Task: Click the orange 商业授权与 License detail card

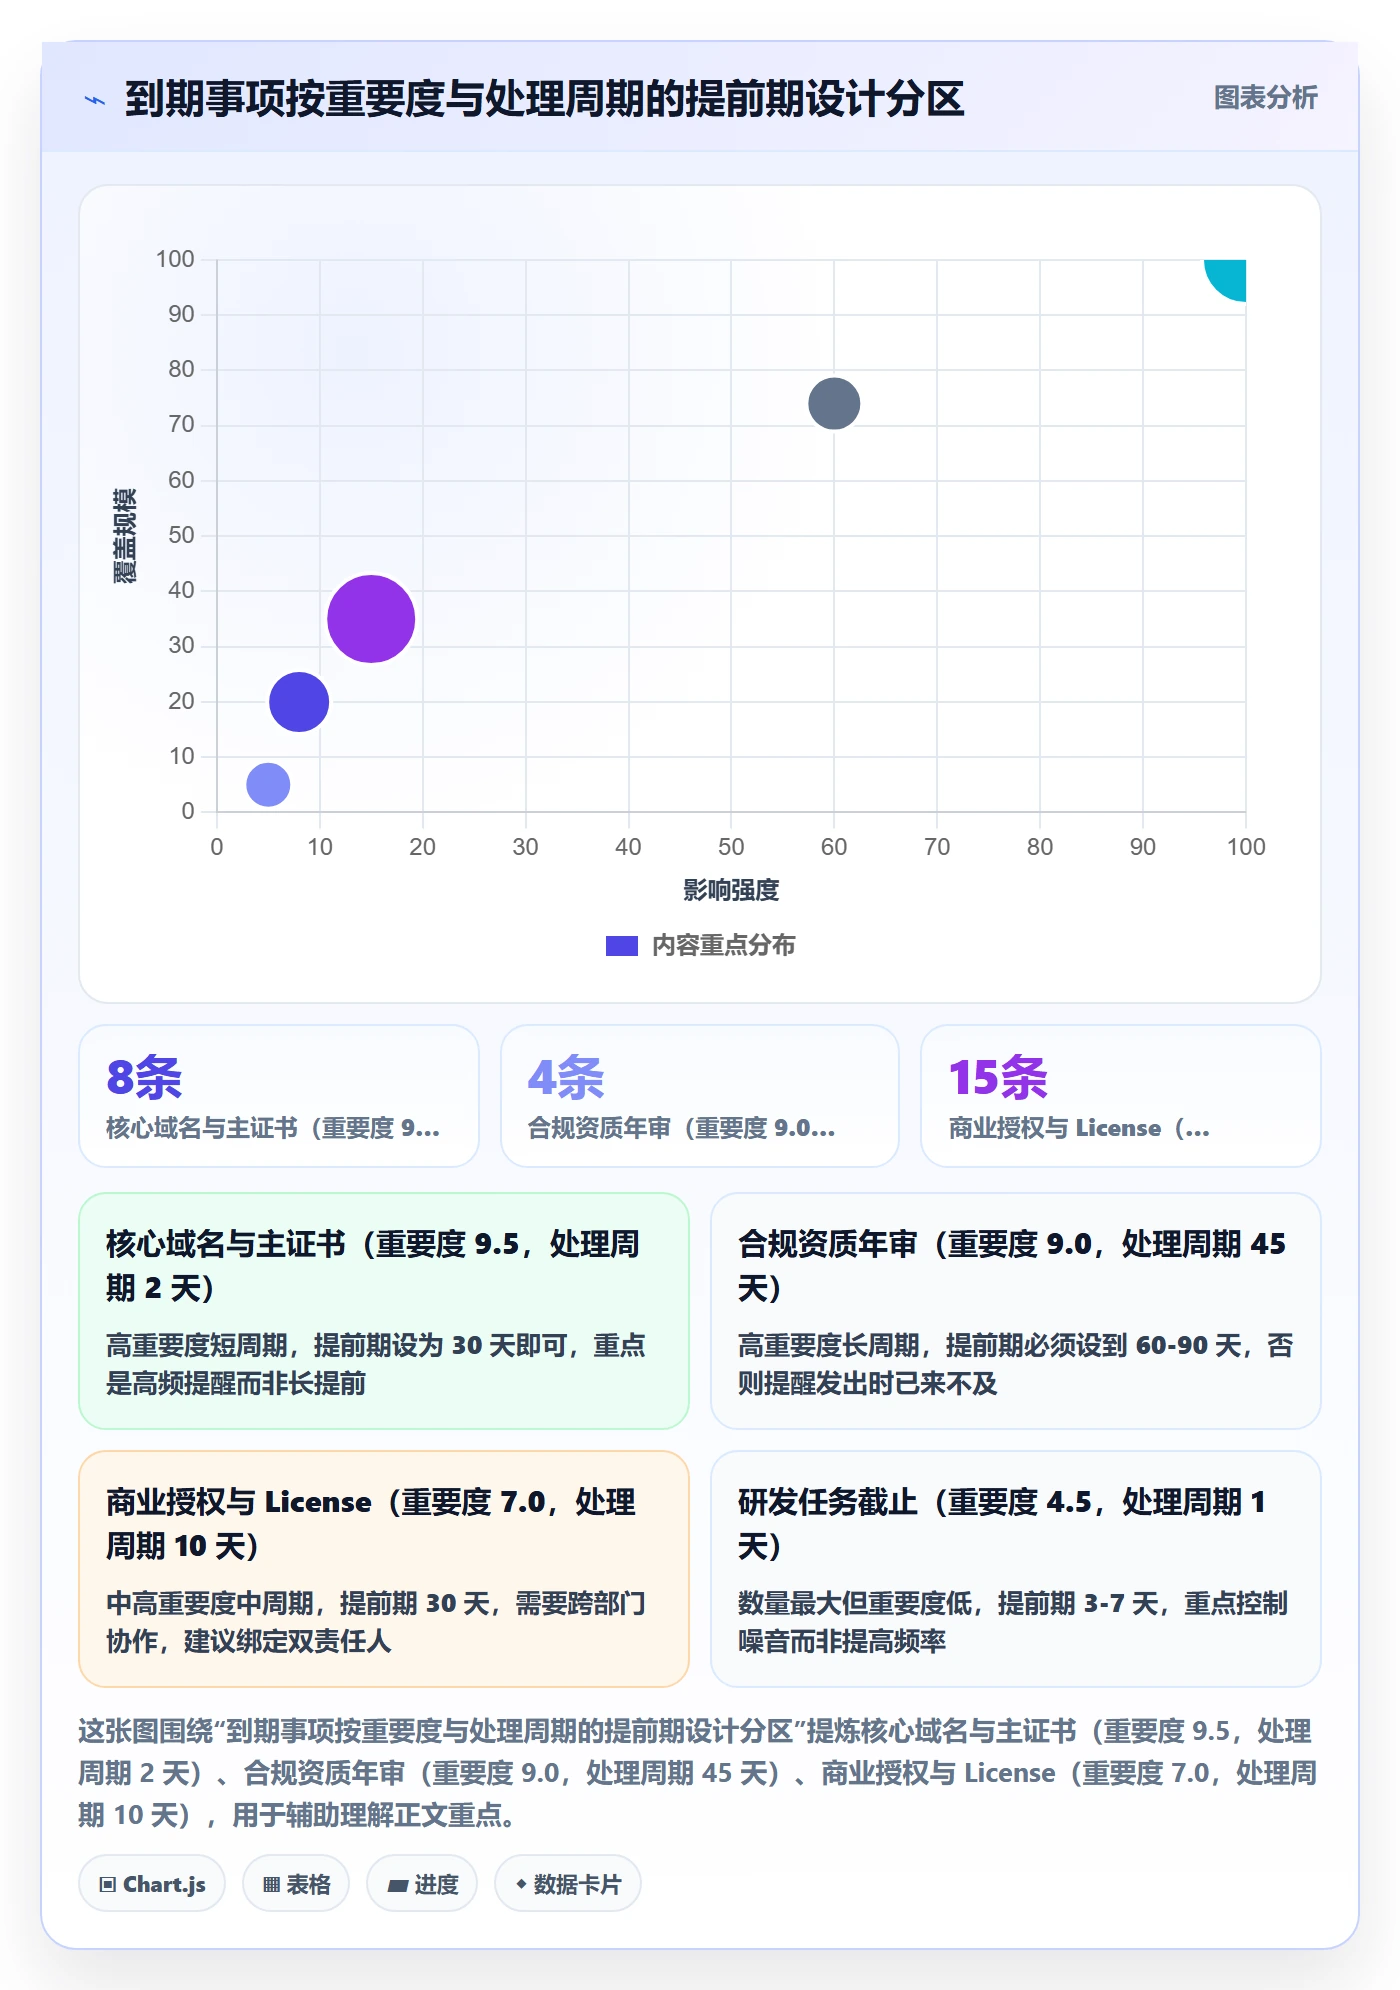Action: pyautogui.click(x=384, y=1569)
